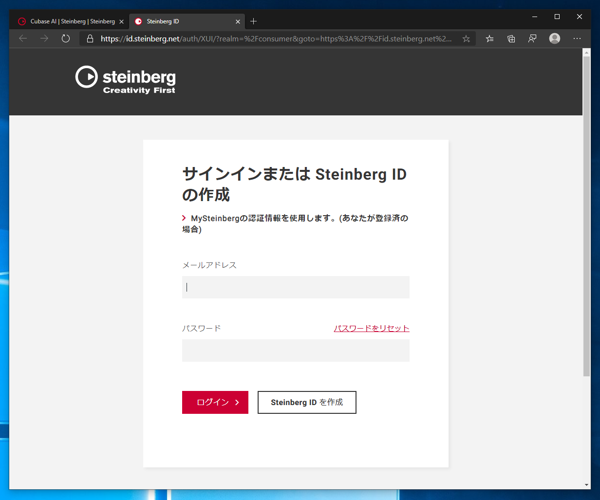Reload the page with refresh icon
The height and width of the screenshot is (500, 600).
click(x=66, y=38)
